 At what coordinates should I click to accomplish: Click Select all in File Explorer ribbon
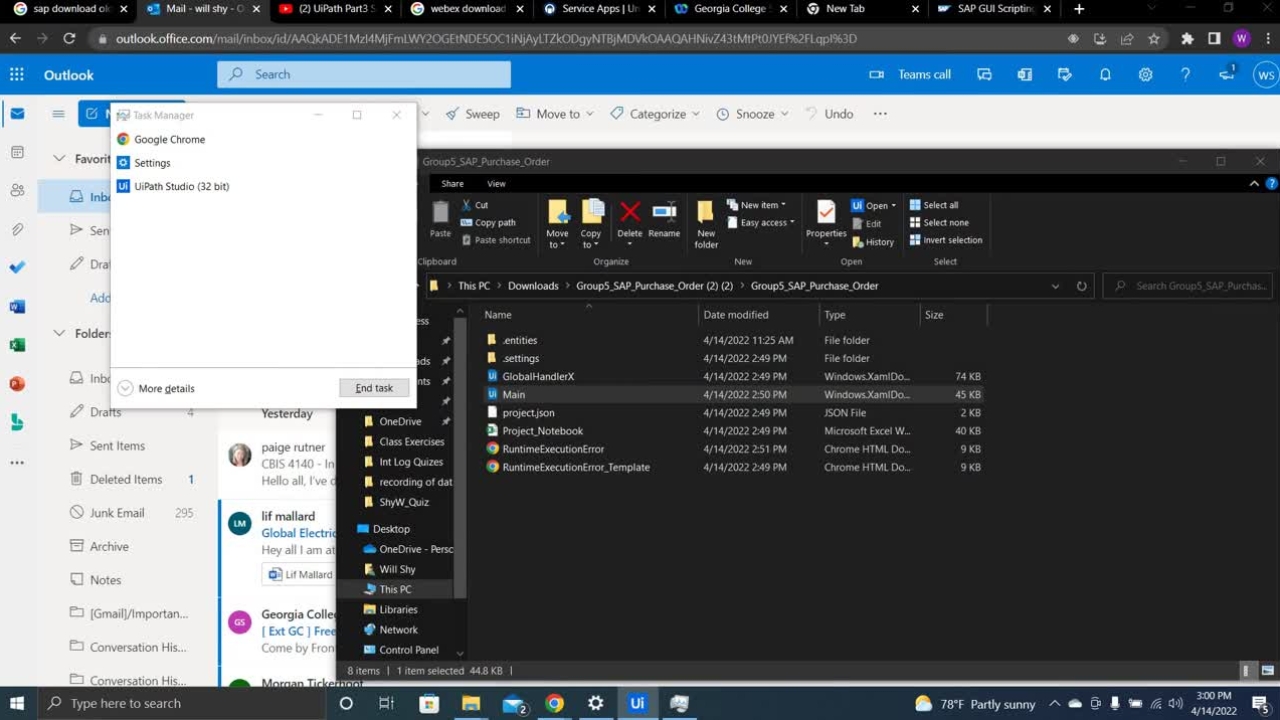point(934,205)
